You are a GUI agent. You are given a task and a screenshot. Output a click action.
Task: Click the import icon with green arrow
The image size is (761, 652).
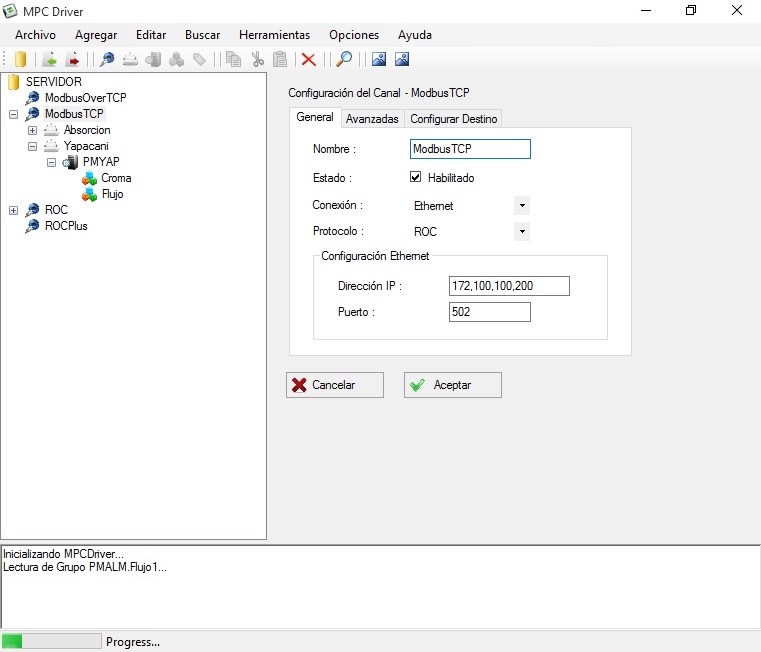(x=50, y=59)
